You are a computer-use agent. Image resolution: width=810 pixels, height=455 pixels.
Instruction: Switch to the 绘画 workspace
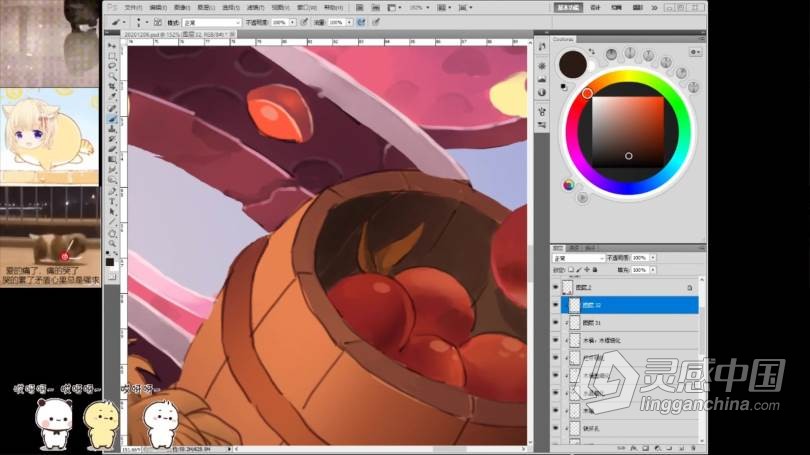point(617,8)
